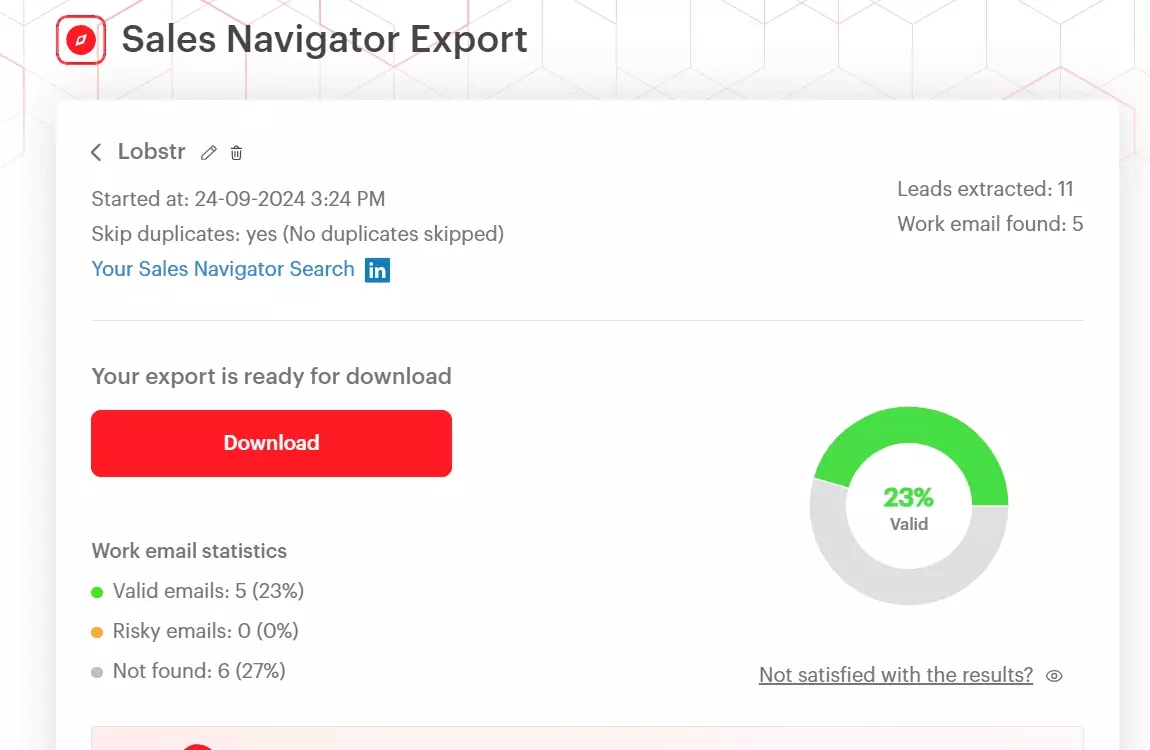
Task: Open the Lobstr logo icon in the header
Action: (x=80, y=40)
